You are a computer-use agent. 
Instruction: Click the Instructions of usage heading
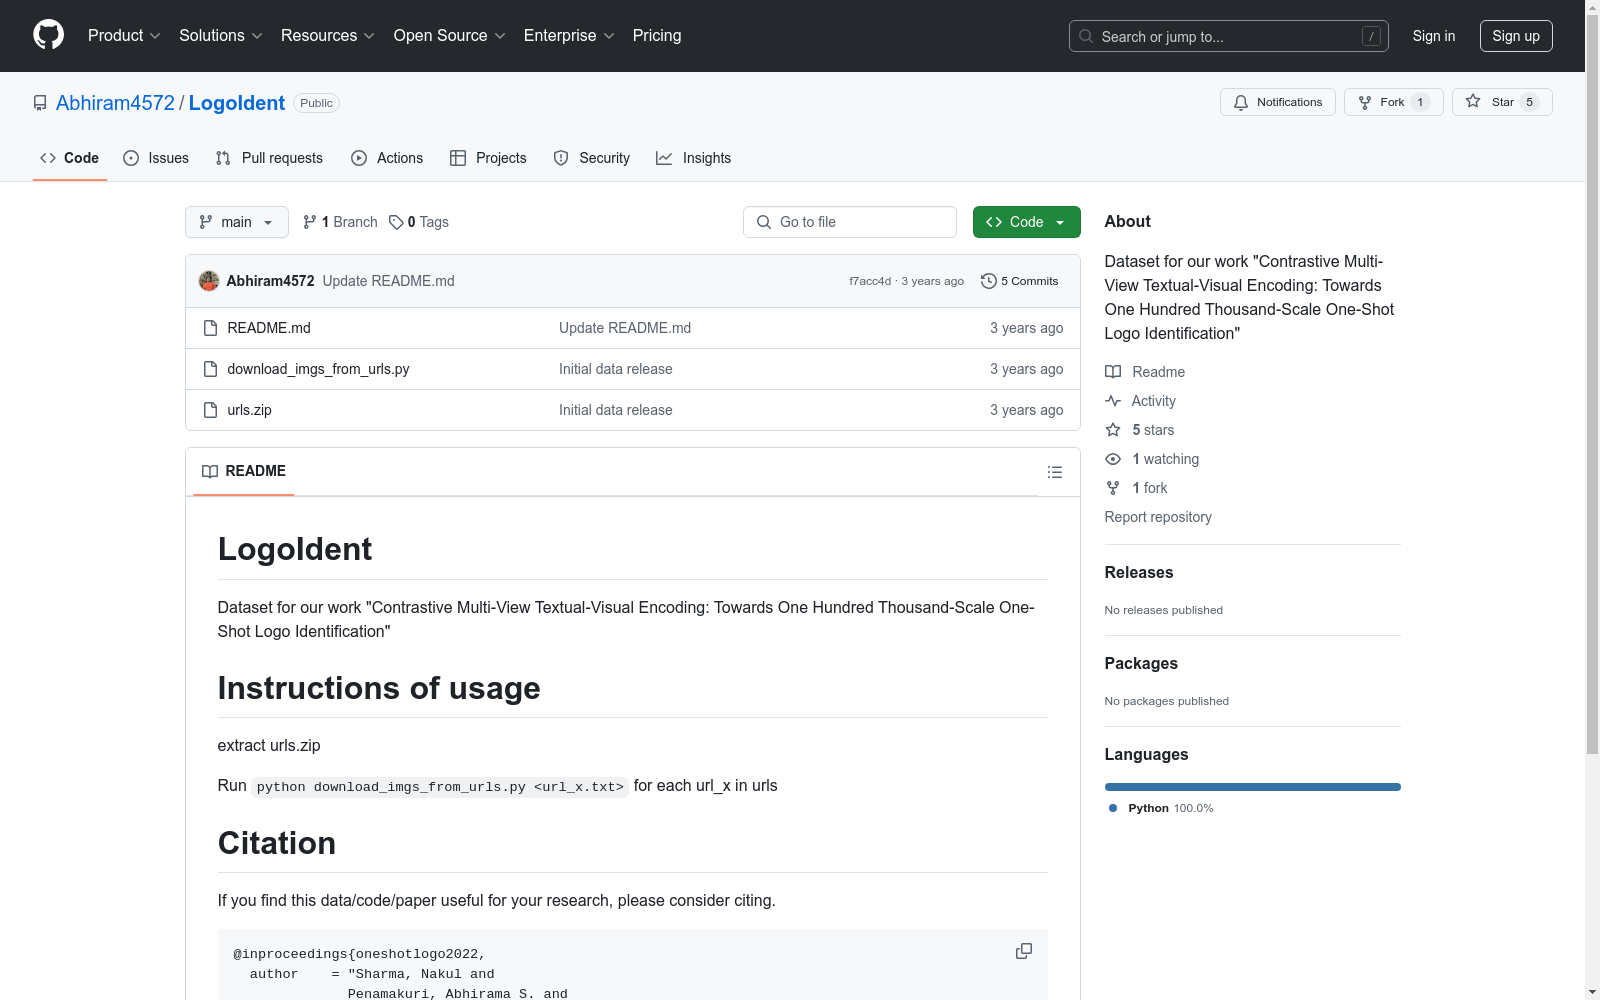[379, 688]
